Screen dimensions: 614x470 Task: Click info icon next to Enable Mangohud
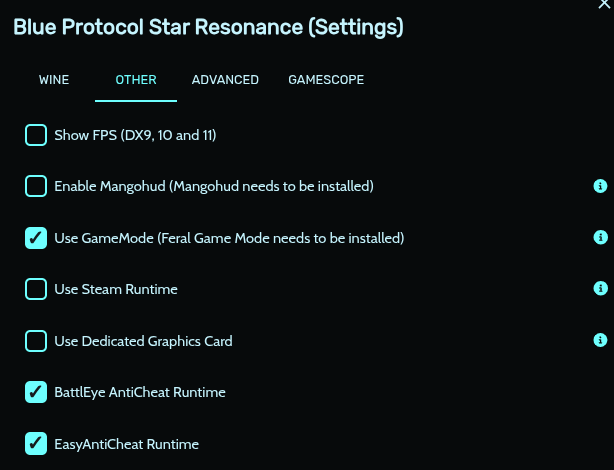click(600, 186)
